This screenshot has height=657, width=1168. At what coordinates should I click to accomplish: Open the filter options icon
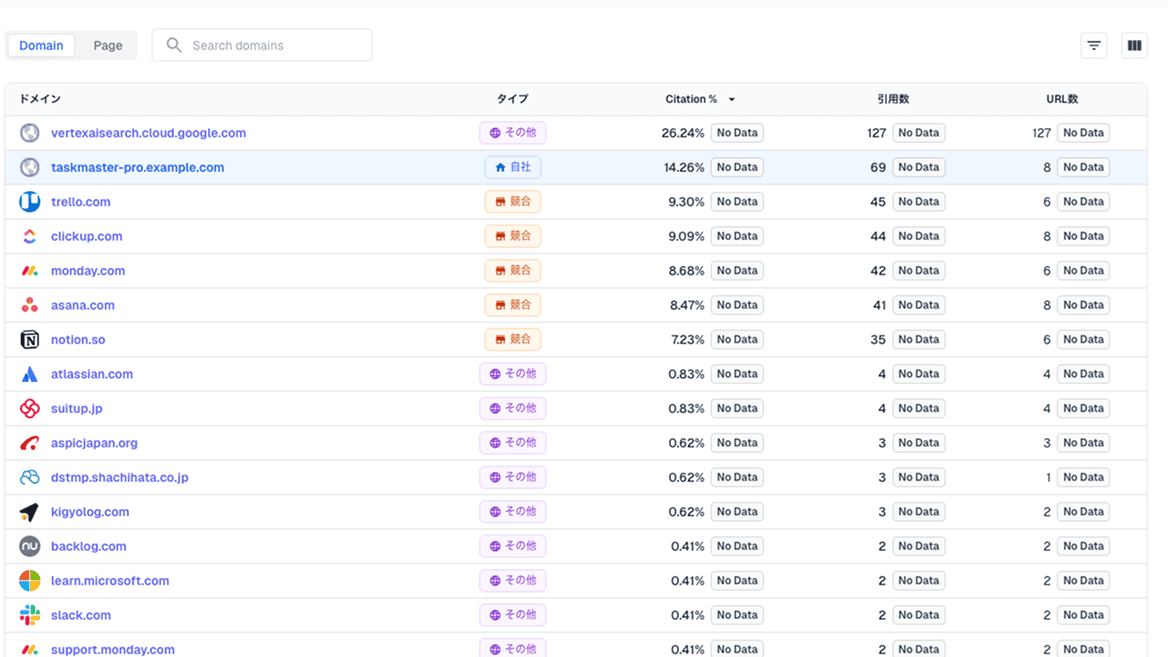tap(1094, 45)
